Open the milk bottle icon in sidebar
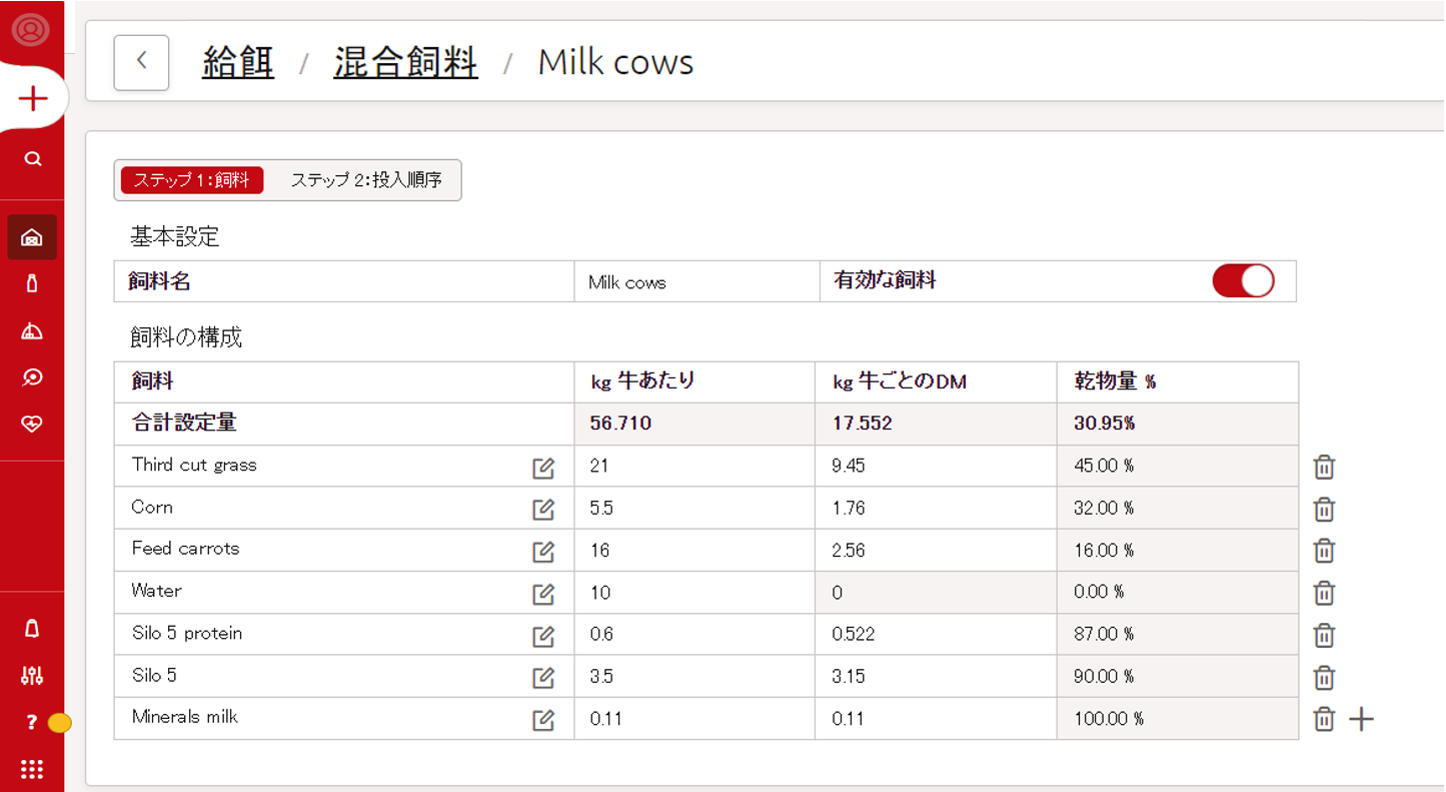This screenshot has height=792, width=1446. click(32, 284)
